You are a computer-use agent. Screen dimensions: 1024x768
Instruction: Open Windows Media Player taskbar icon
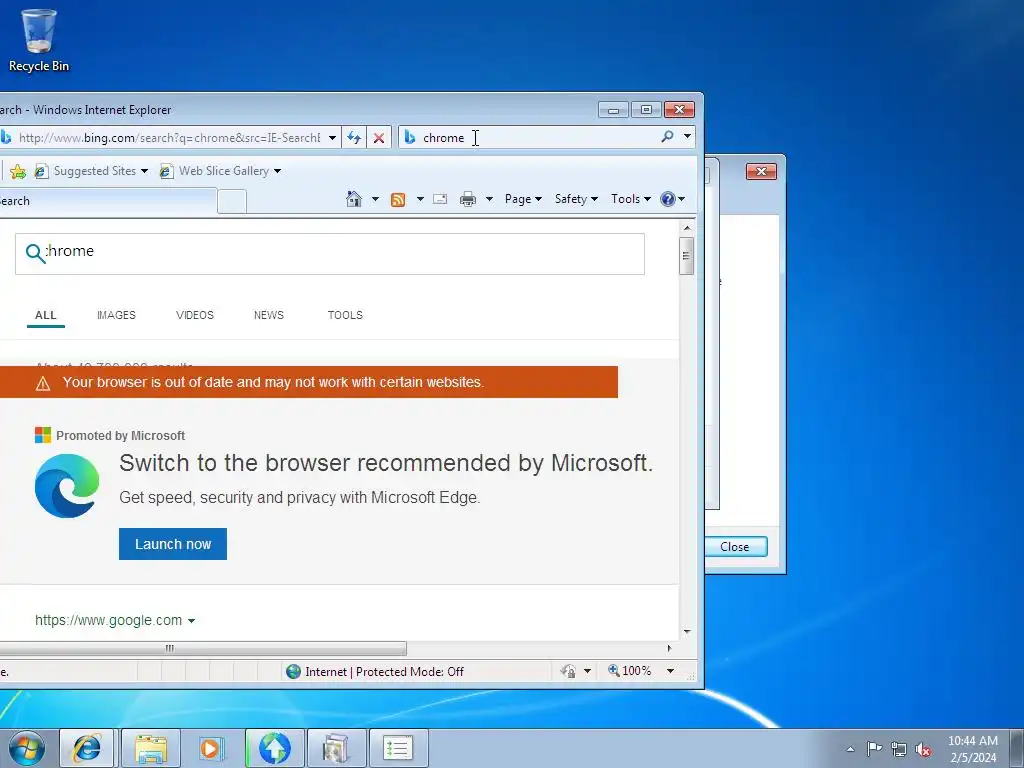[211, 748]
